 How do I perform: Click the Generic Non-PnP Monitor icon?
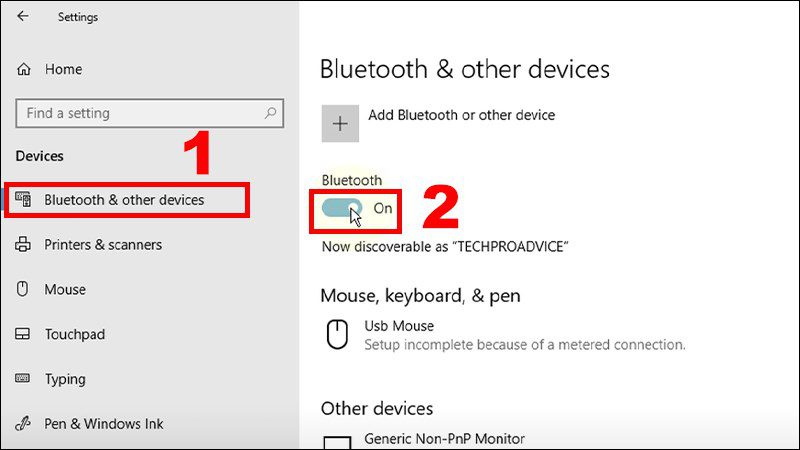(339, 442)
